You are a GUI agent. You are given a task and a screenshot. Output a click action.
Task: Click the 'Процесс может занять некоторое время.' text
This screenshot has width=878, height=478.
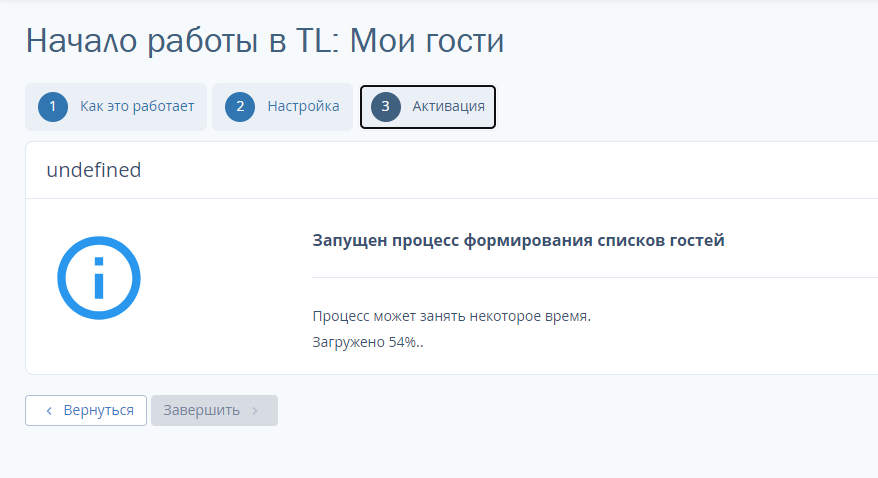pos(451,316)
